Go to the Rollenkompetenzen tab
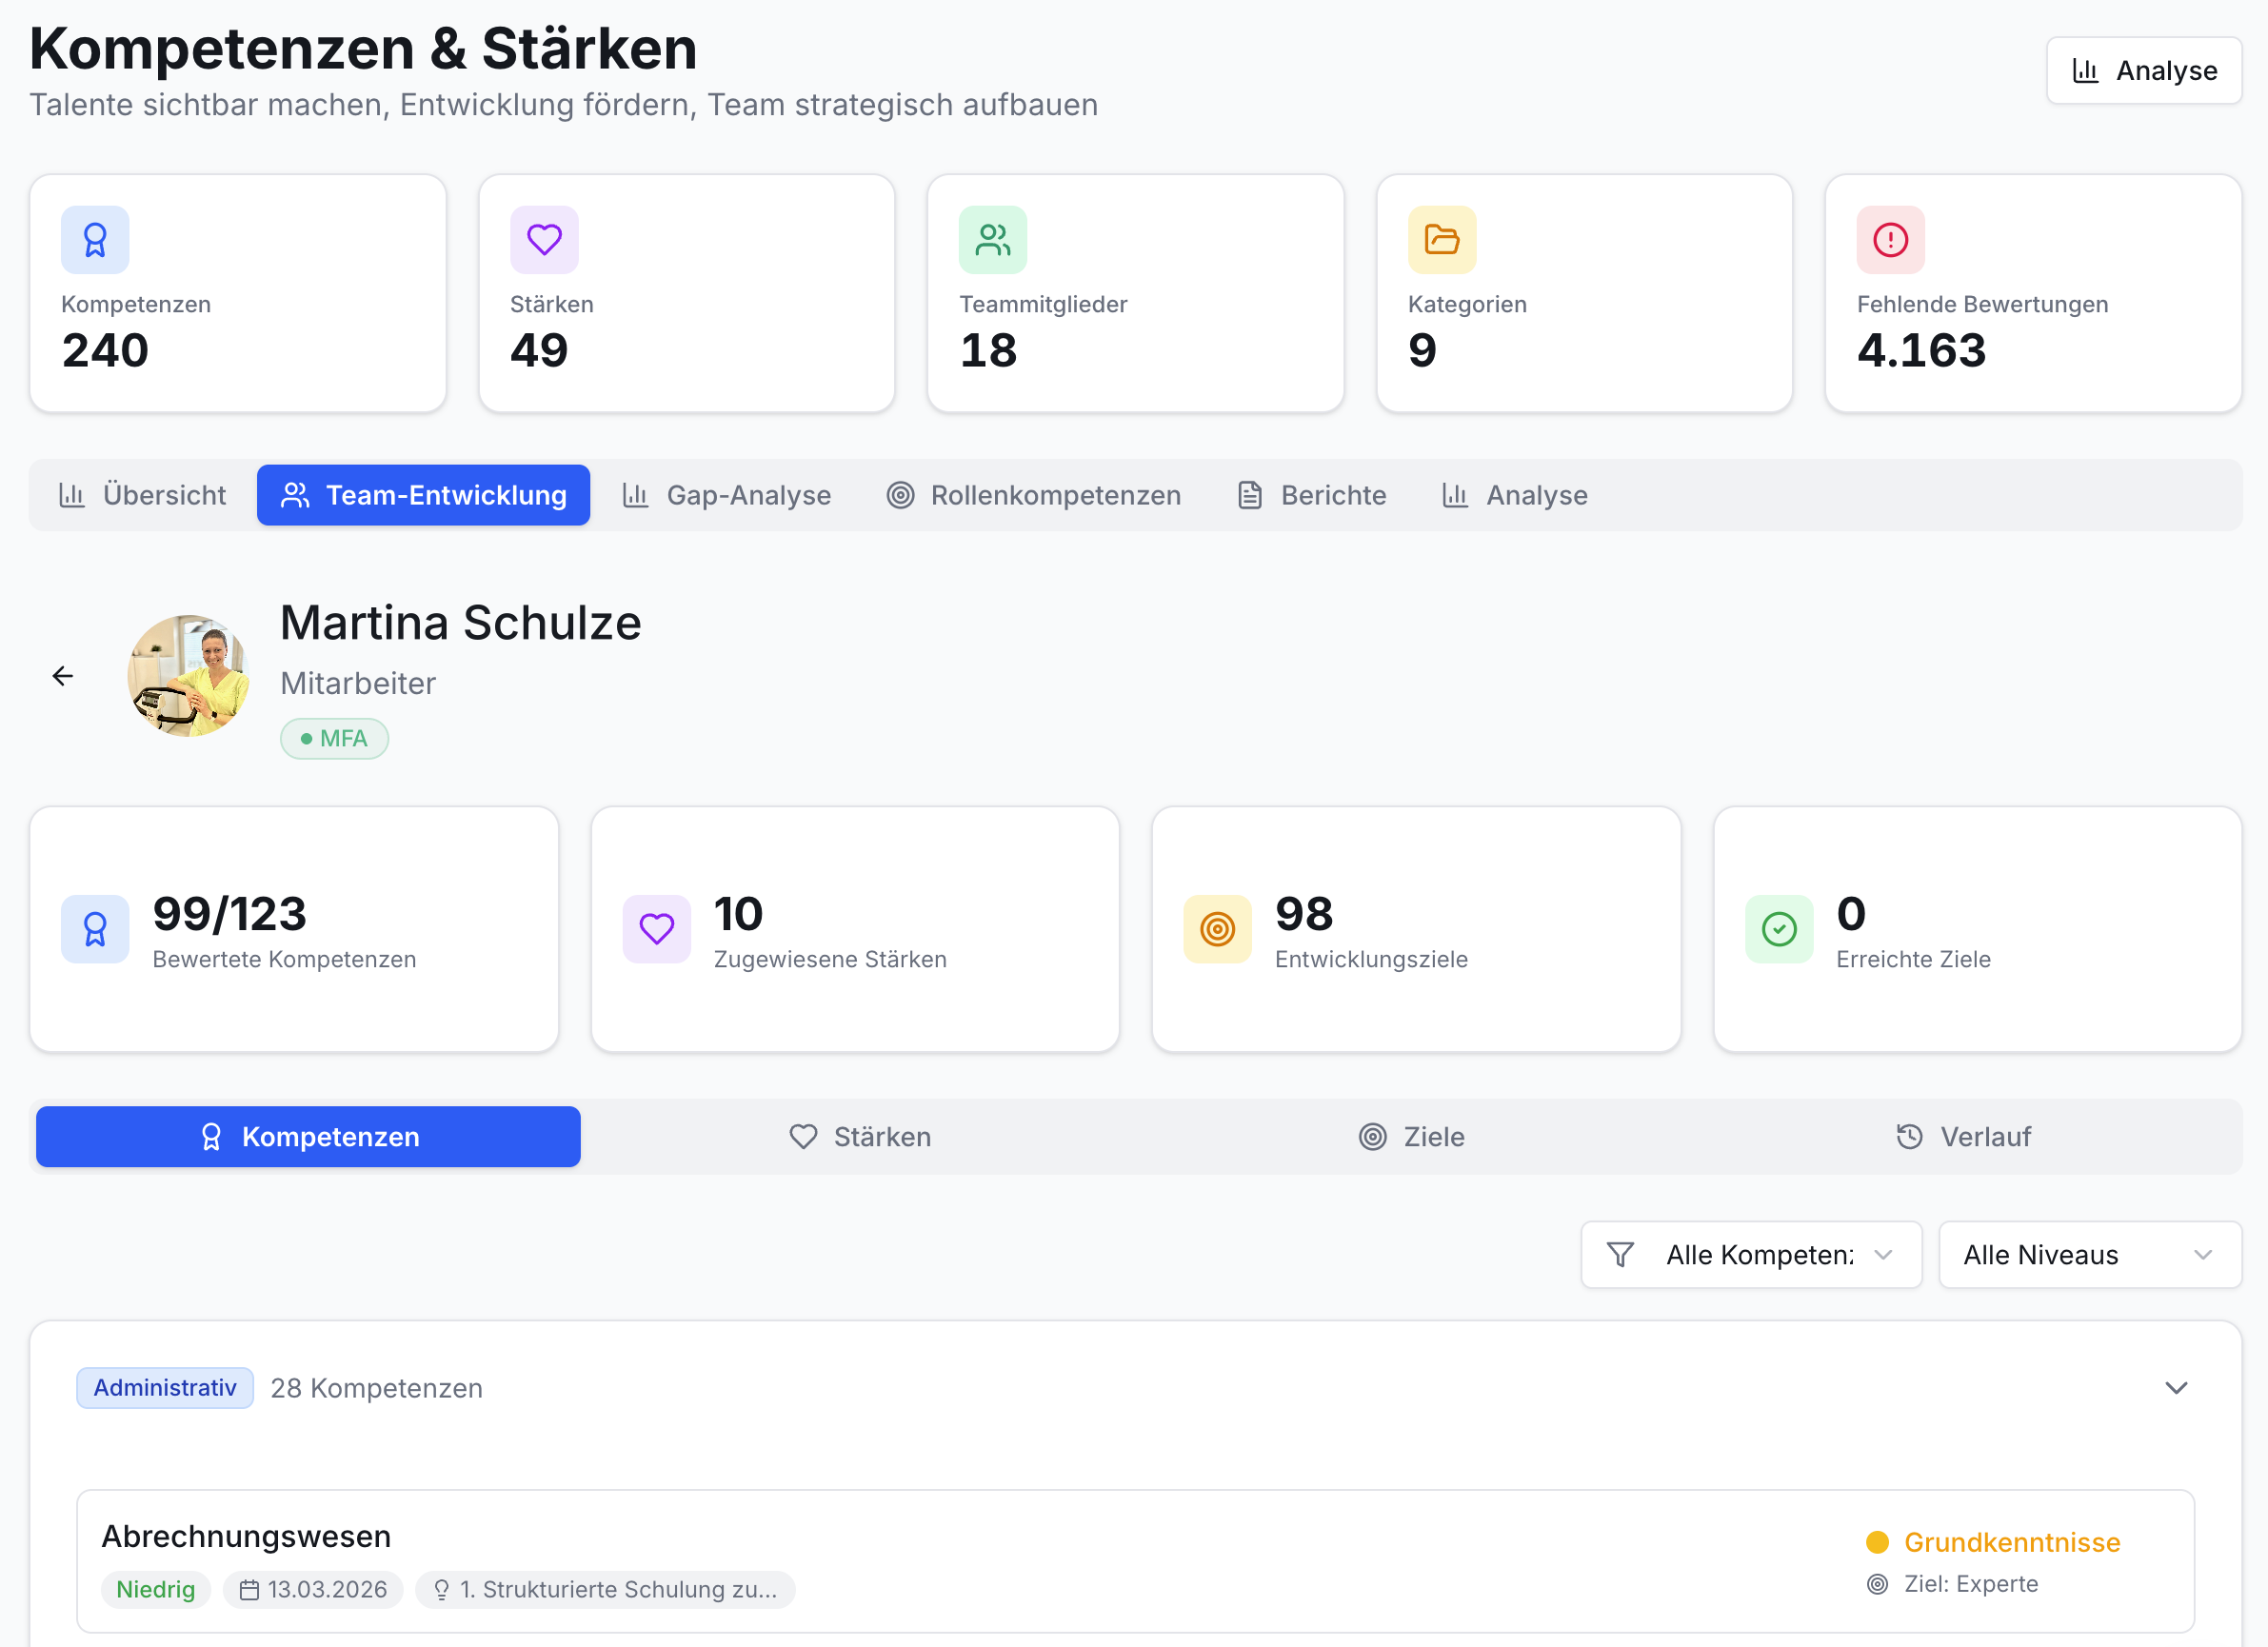 [x=1033, y=495]
